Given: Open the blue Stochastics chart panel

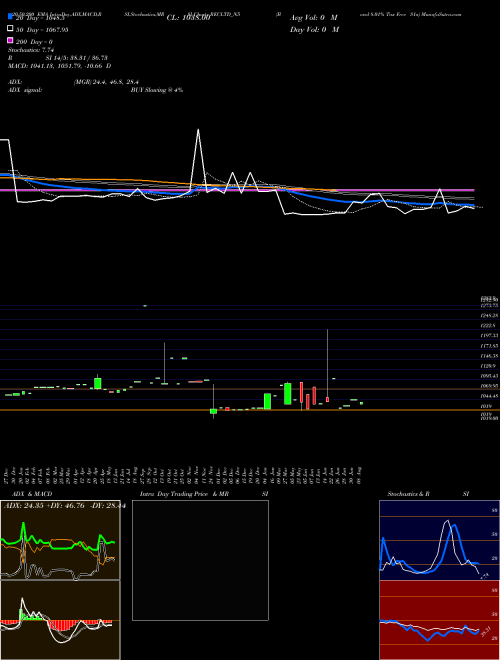Looking at the screenshot, I should click(x=439, y=540).
